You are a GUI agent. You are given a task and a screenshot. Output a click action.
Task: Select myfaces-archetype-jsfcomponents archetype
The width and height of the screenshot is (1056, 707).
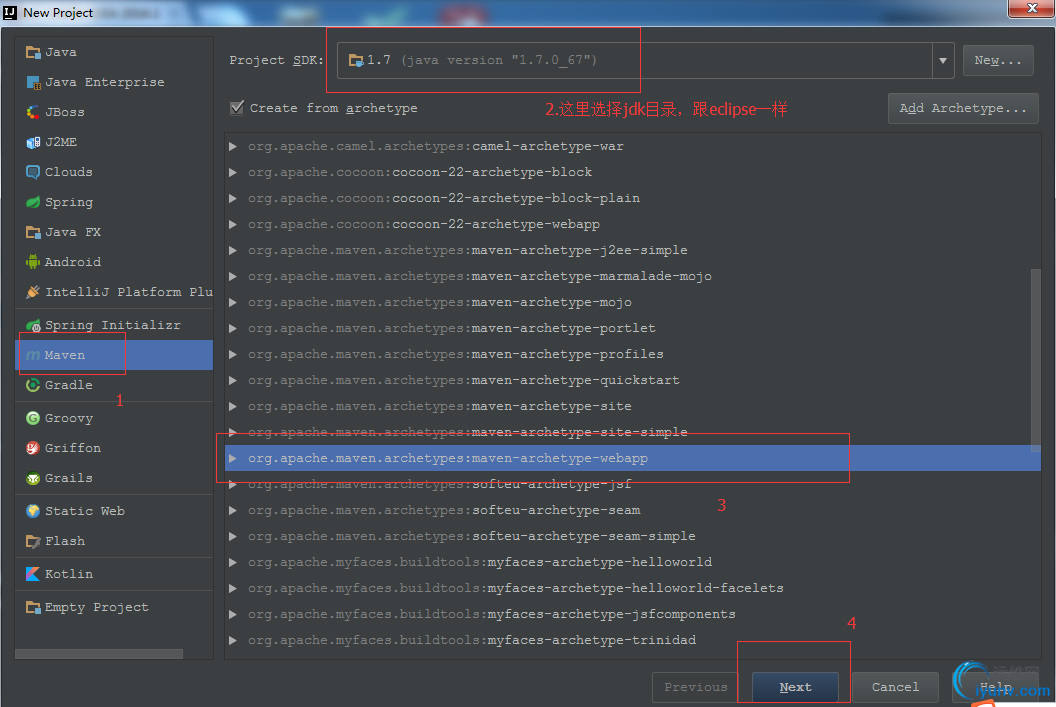tap(632, 615)
